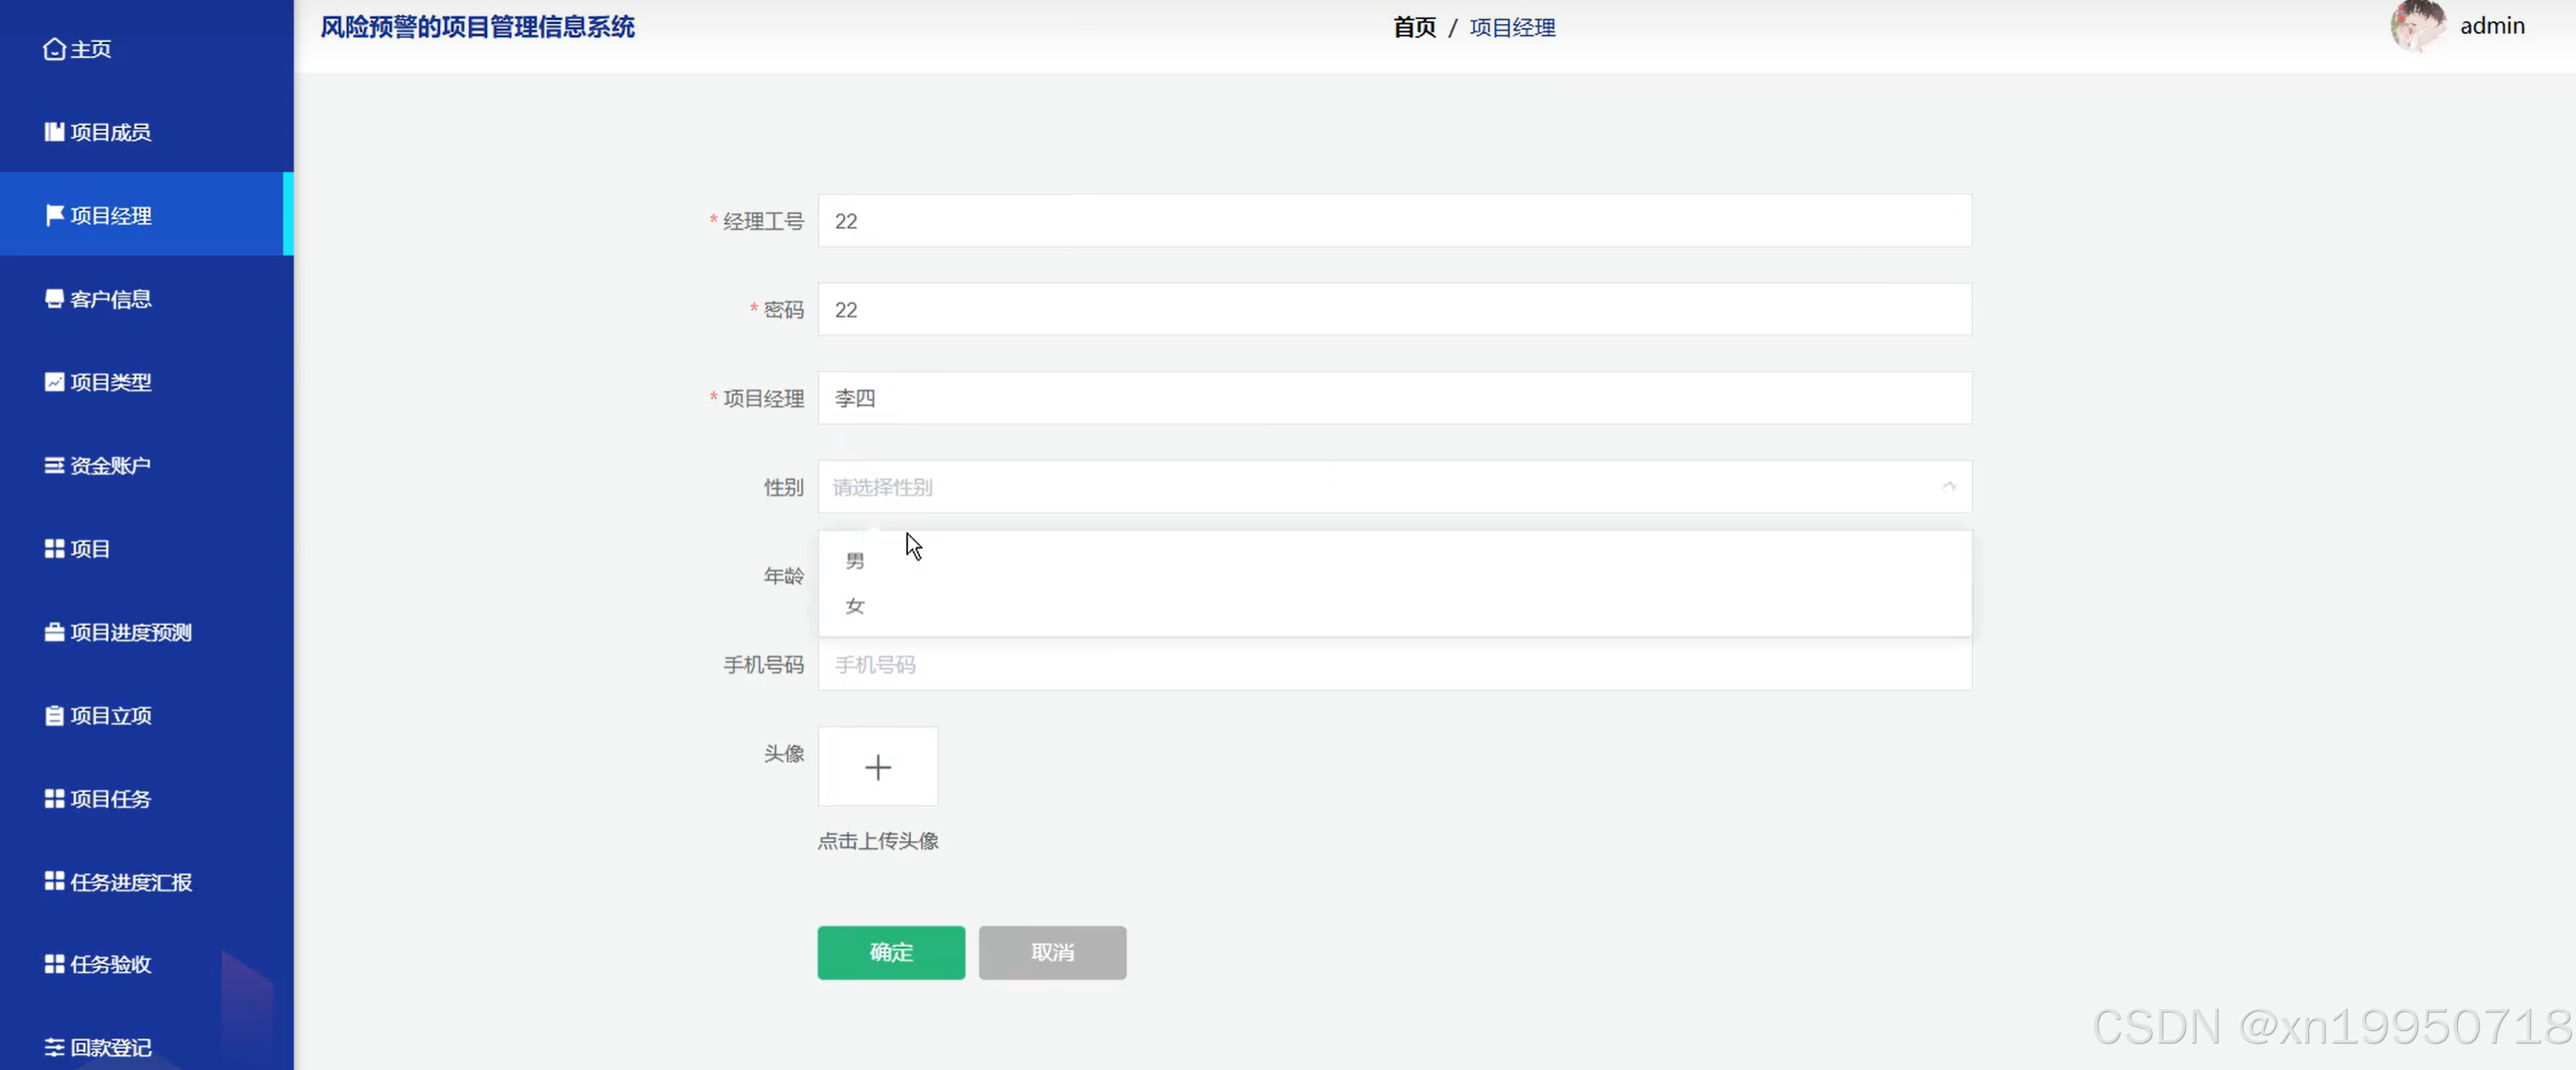2576x1070 pixels.
Task: Collapse the 性别 dropdown arrow
Action: pos(1948,487)
